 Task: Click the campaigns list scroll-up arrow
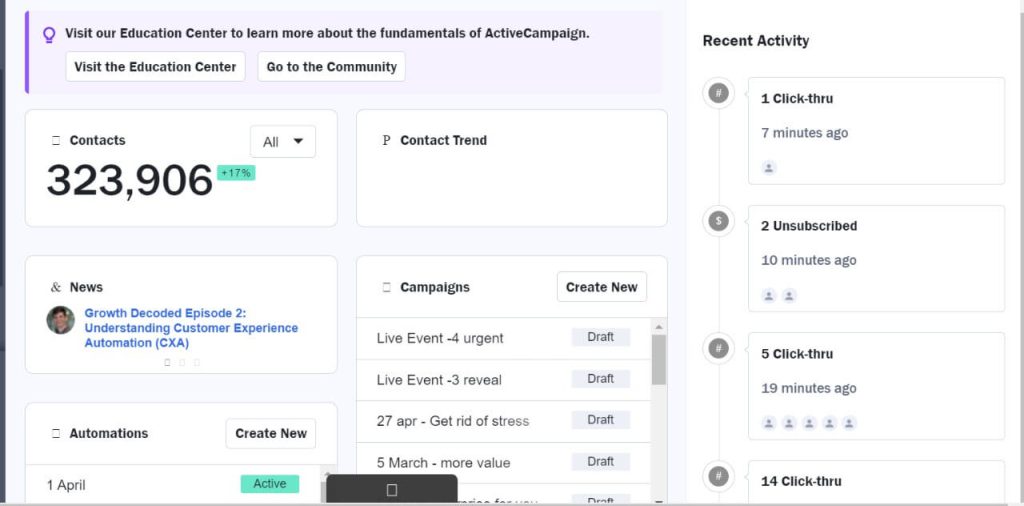(659, 326)
